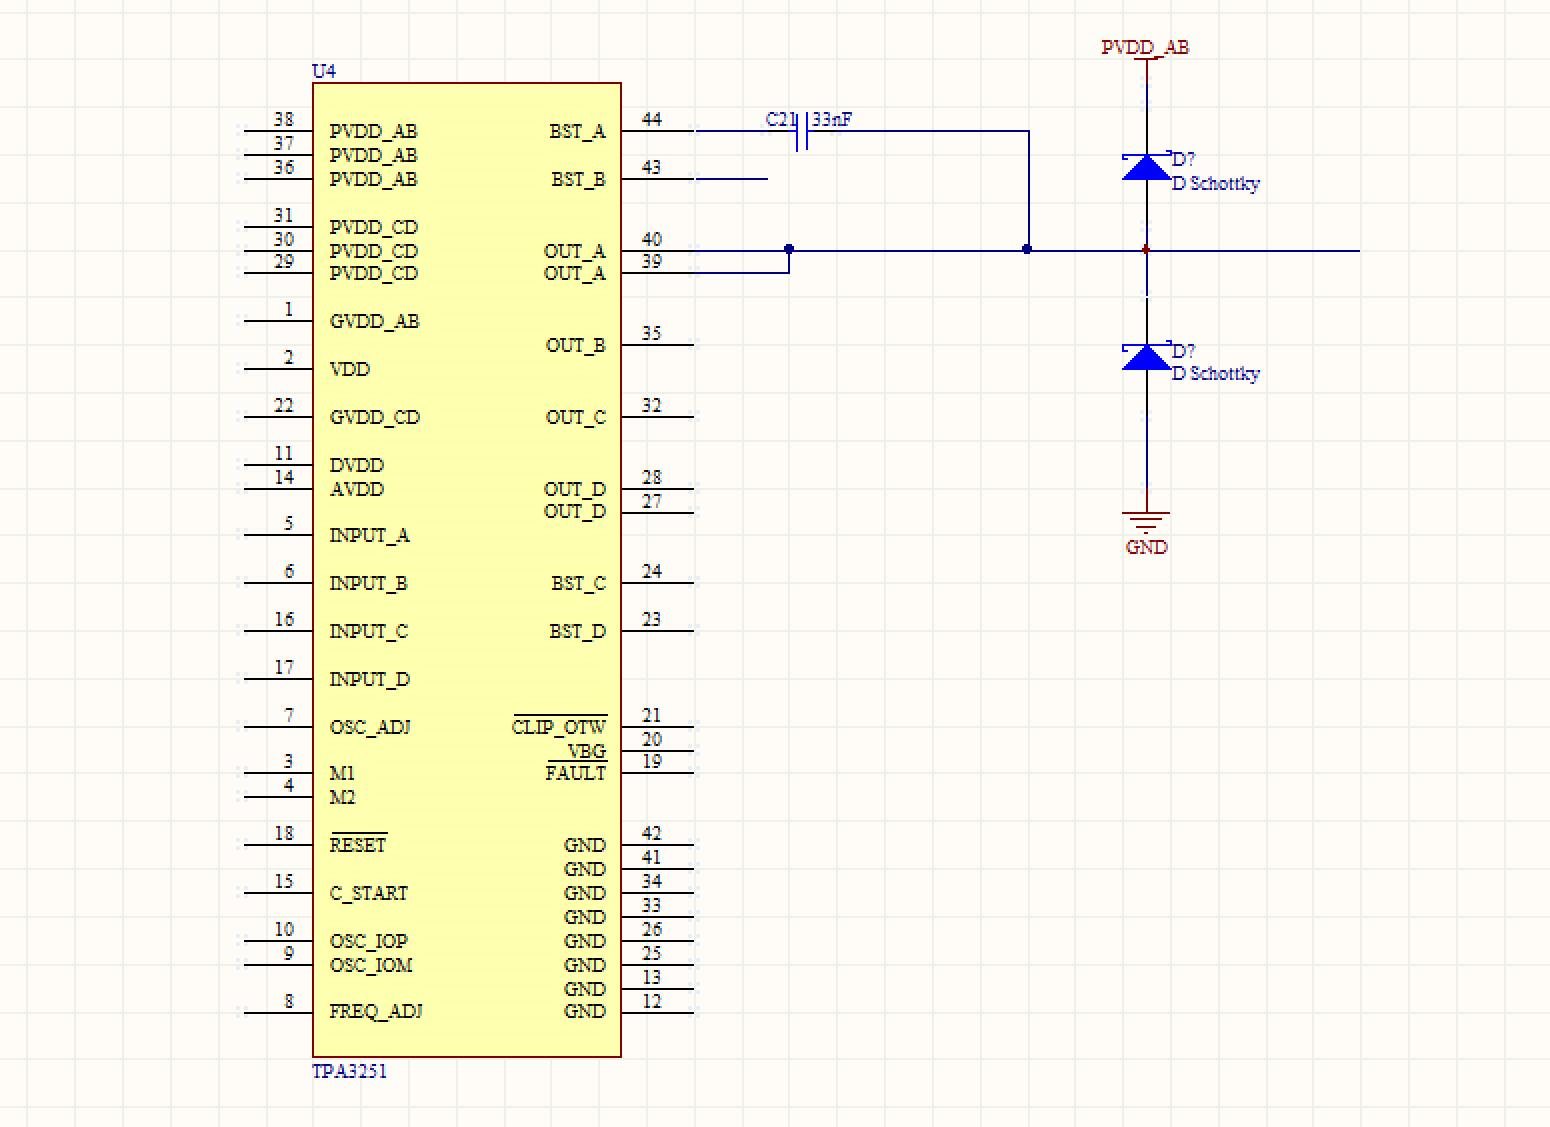Viewport: 1550px width, 1127px height.
Task: Click the INPUT_C pin name
Action: tap(368, 631)
